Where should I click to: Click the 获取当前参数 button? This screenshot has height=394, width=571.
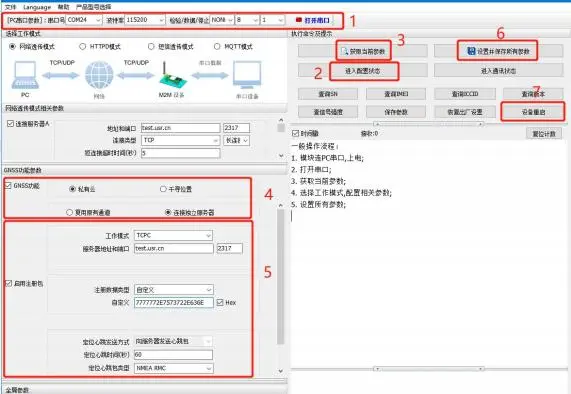[363, 51]
